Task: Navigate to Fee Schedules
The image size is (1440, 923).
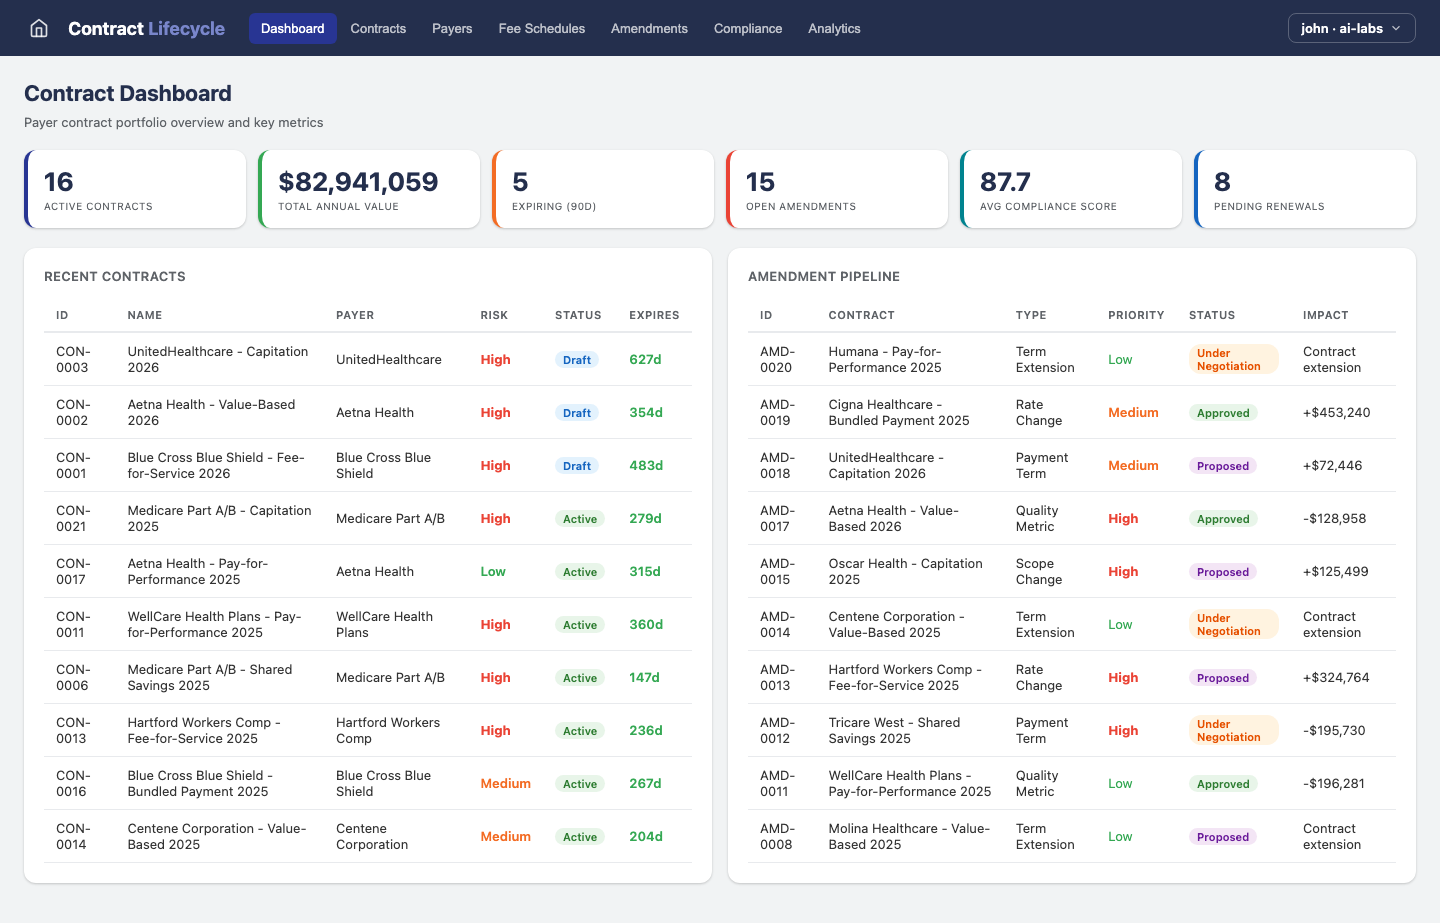Action: [x=541, y=28]
